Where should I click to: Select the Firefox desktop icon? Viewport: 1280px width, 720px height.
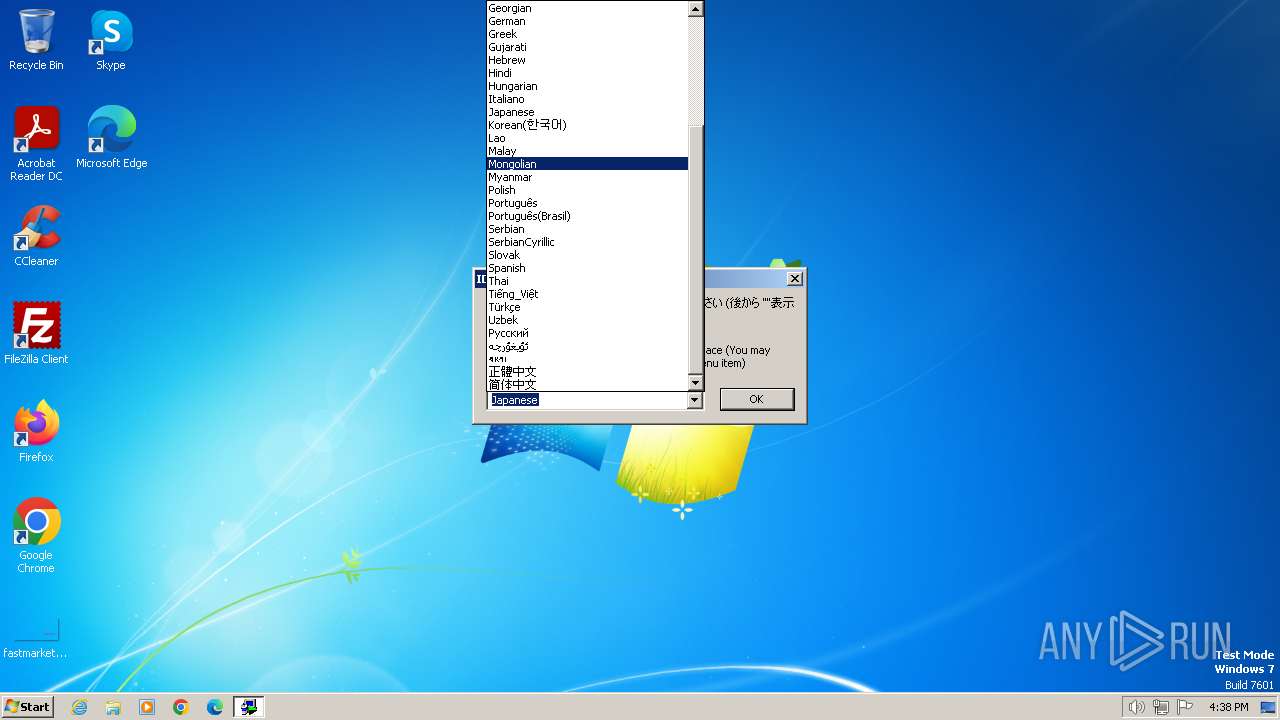click(x=36, y=431)
